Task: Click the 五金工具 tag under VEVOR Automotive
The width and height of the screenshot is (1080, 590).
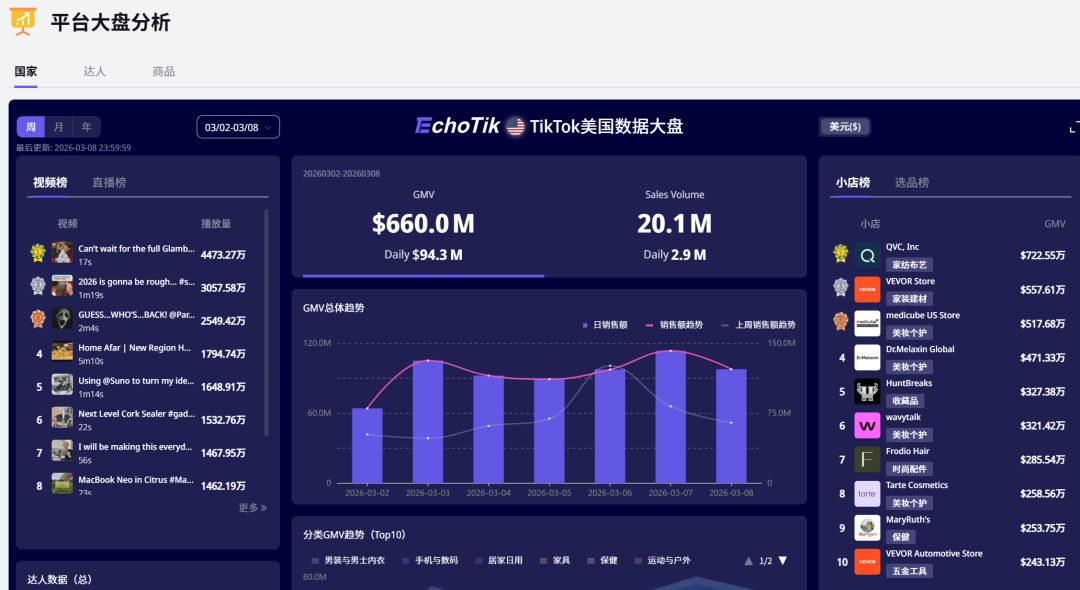Action: (x=909, y=571)
